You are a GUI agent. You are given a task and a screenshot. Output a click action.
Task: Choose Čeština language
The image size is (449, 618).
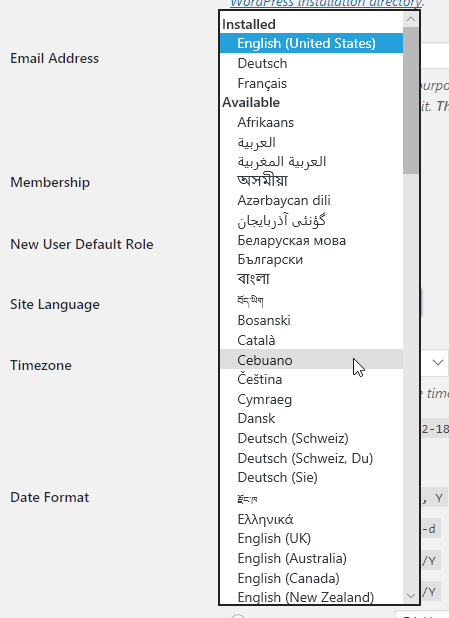pos(311,379)
